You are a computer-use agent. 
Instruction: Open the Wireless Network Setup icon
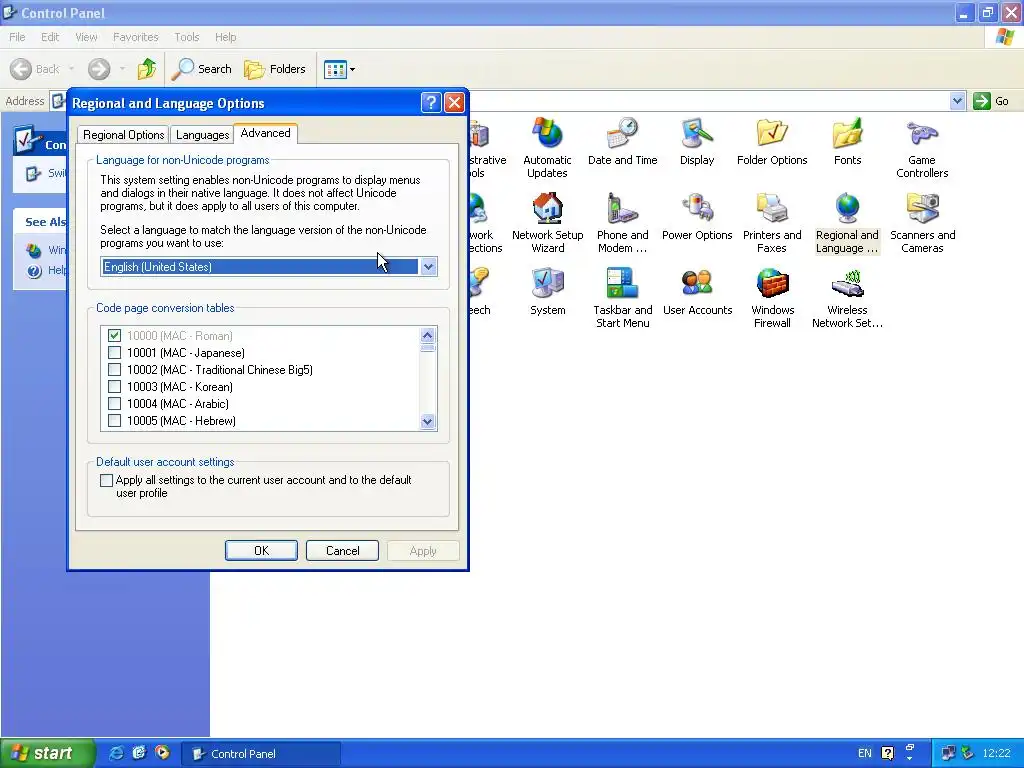(847, 297)
